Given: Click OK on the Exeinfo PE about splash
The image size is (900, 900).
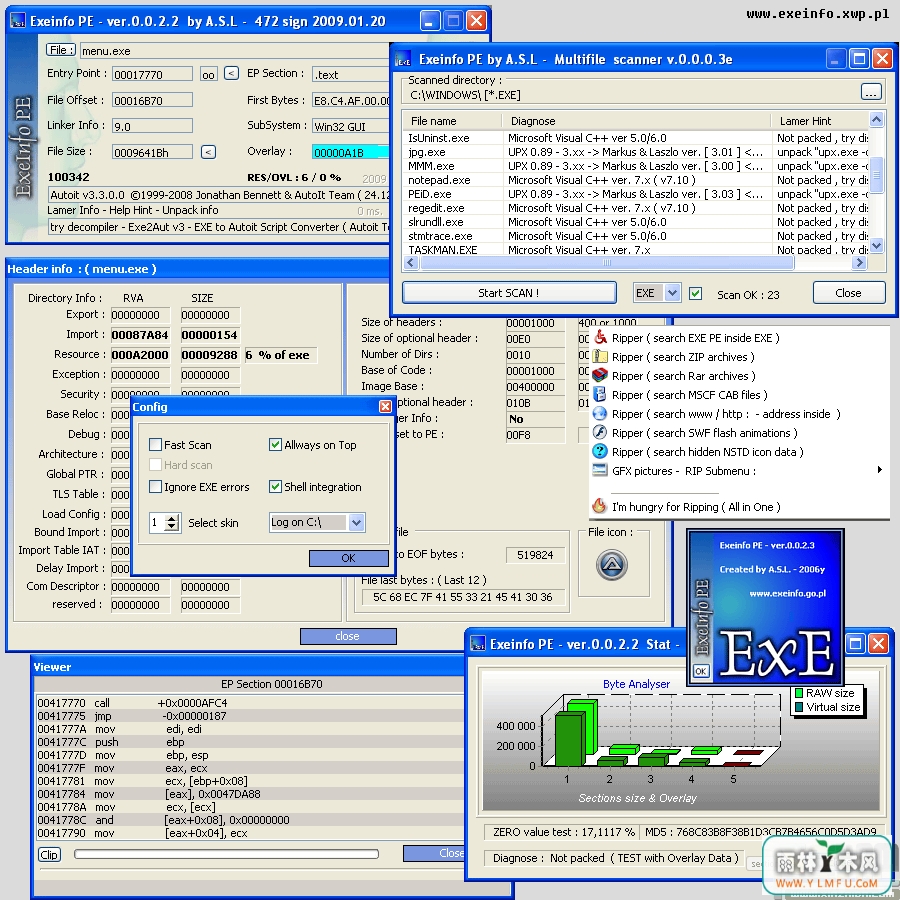Looking at the screenshot, I should (700, 671).
